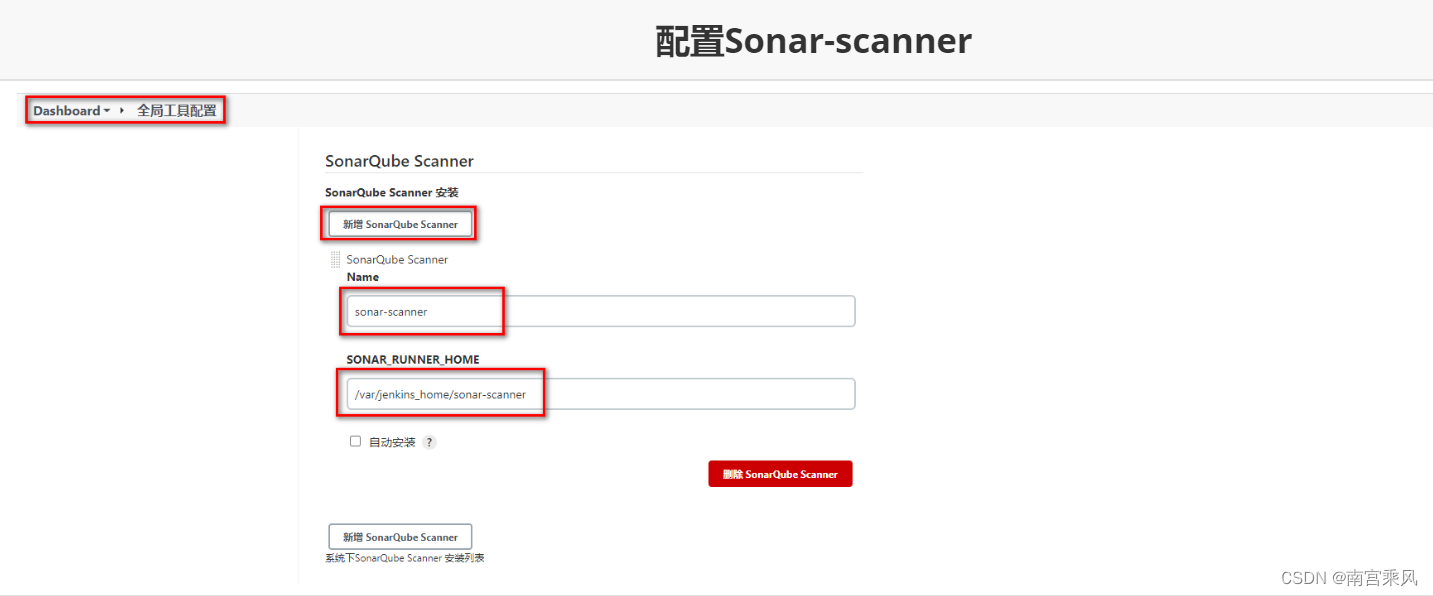Viewport: 1433px width, 596px height.
Task: Click the SonarQube Scanner 安装 label
Action: point(391,192)
